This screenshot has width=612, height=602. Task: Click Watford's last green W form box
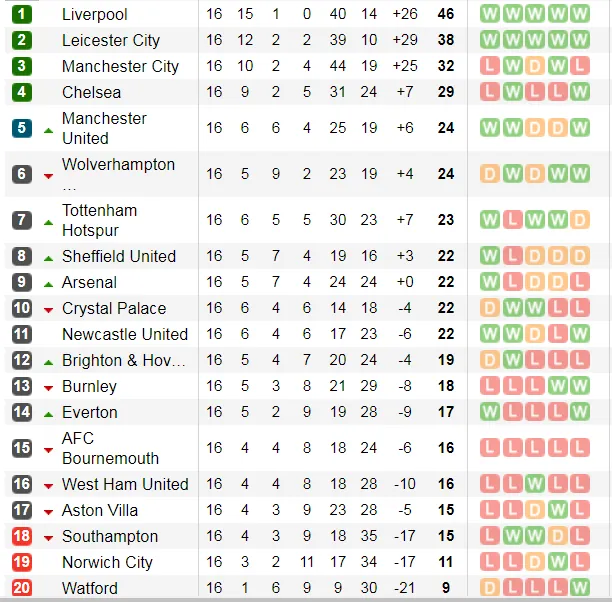(582, 588)
